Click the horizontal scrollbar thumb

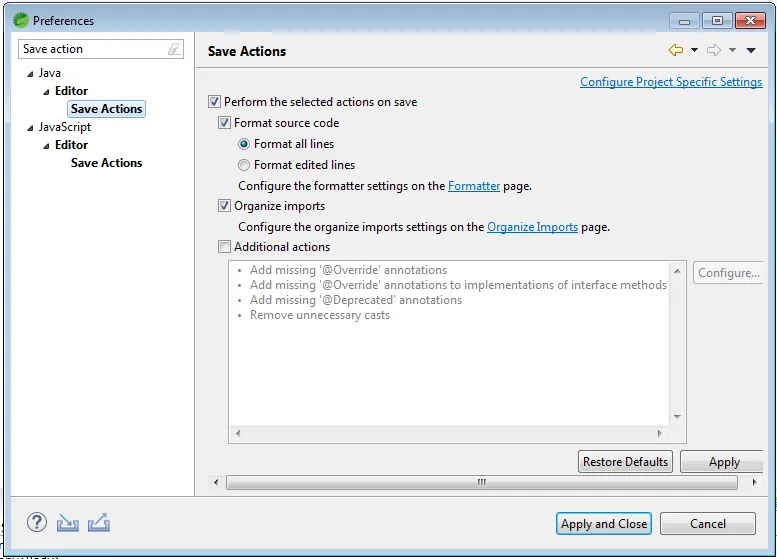coord(480,482)
